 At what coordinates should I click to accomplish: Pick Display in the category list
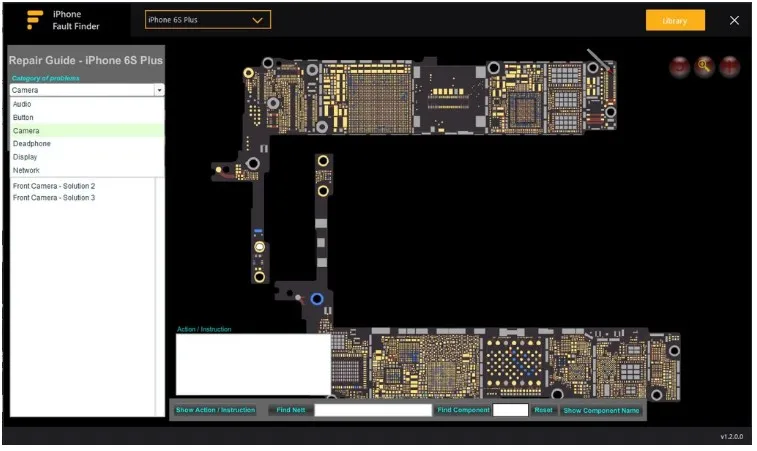[87, 157]
